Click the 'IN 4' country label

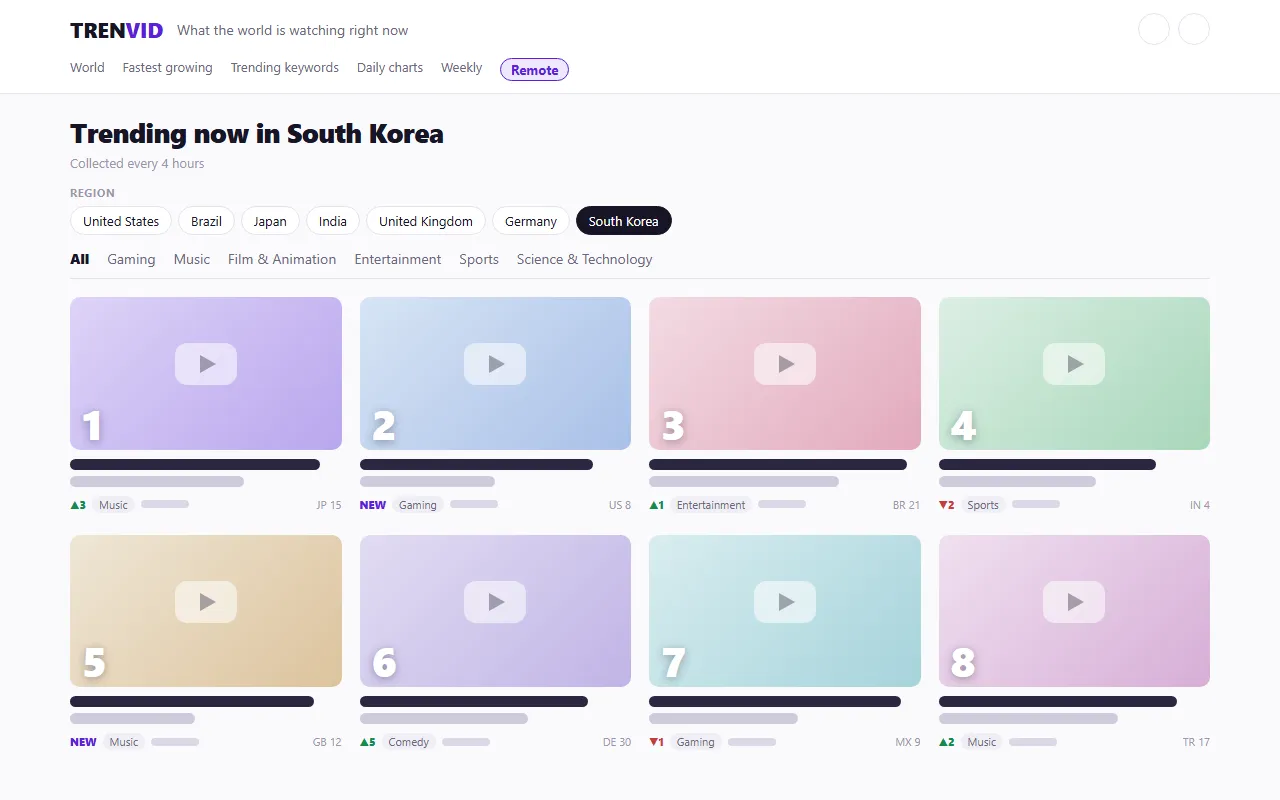1200,505
